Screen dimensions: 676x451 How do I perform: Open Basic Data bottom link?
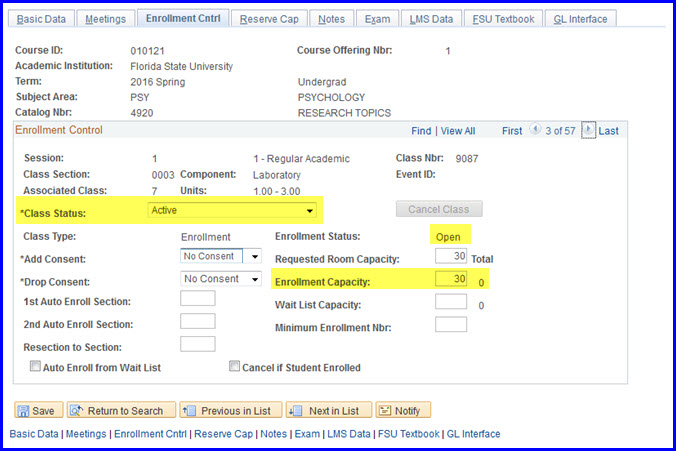pos(34,434)
